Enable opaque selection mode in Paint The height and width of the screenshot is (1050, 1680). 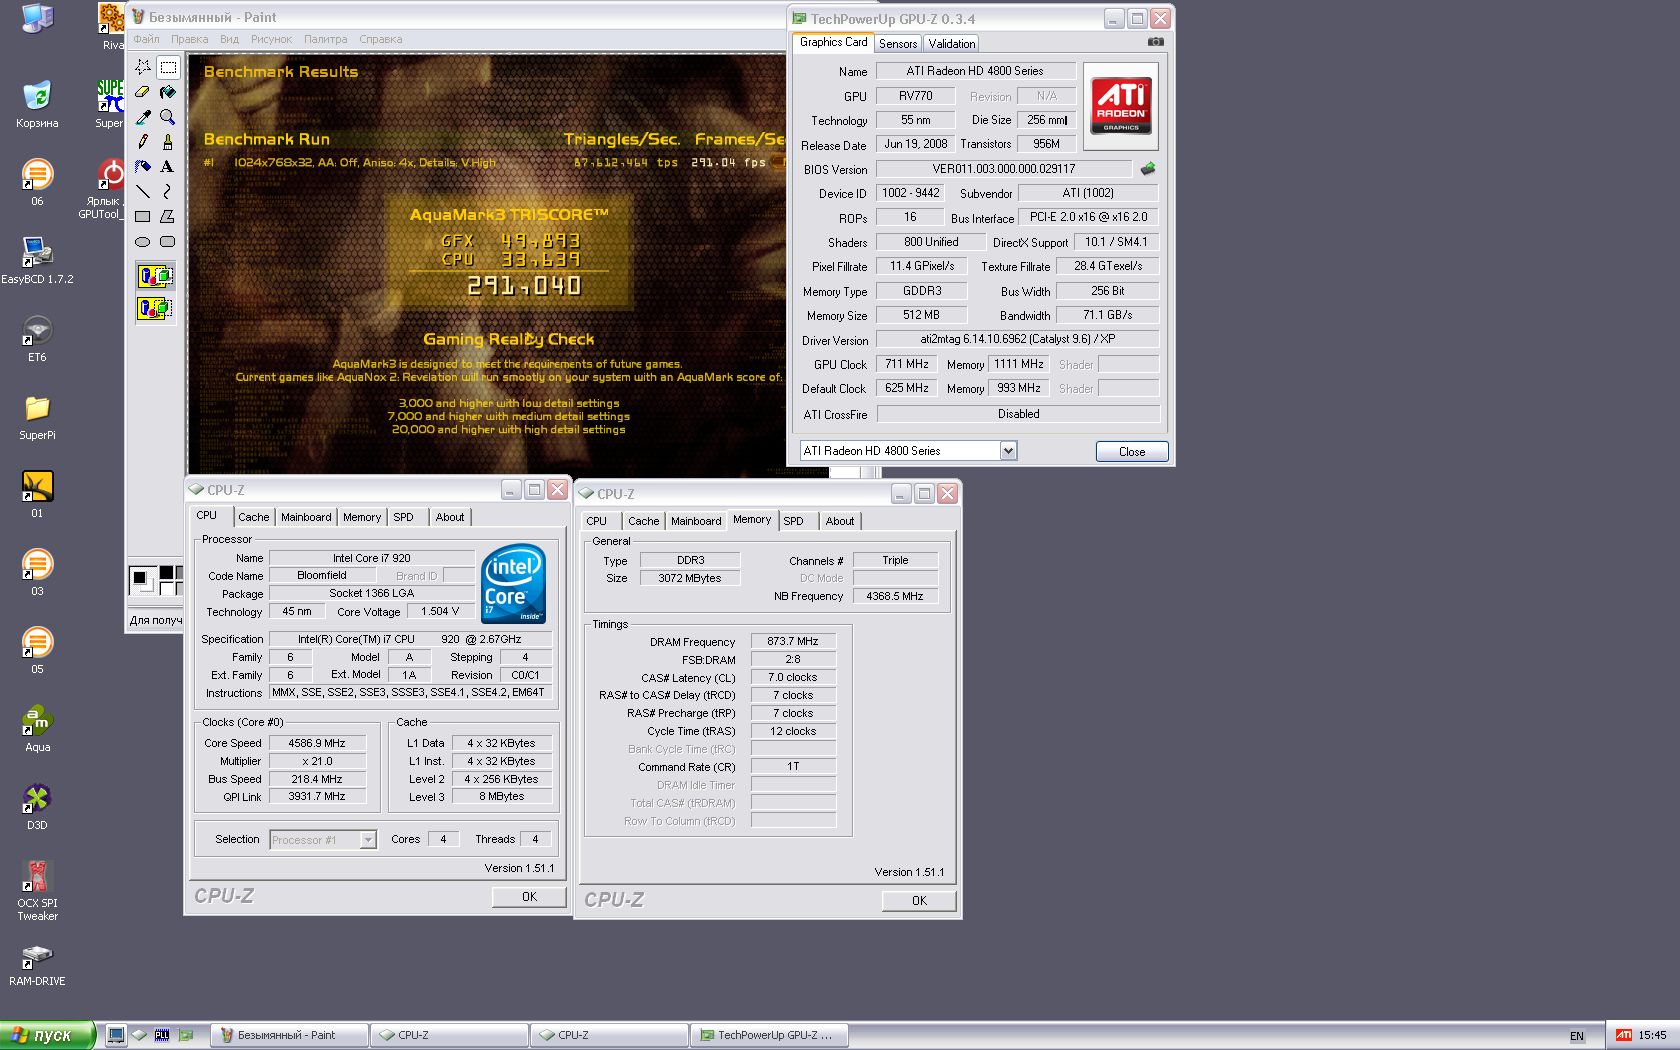[155, 276]
